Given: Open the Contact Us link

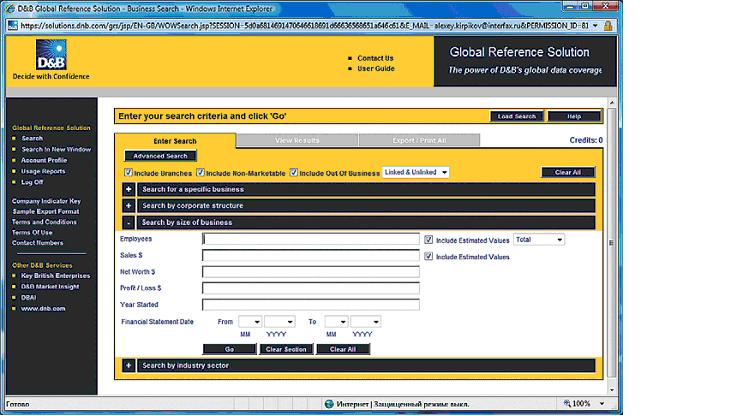Looking at the screenshot, I should coord(376,58).
